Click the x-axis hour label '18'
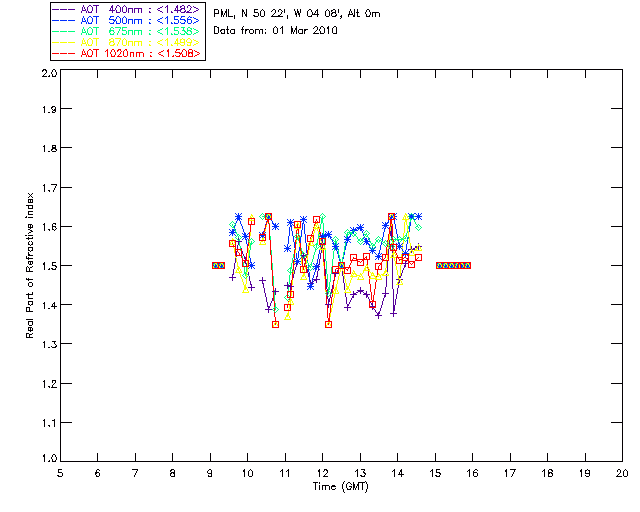This screenshot has height=512, width=640. (x=547, y=473)
